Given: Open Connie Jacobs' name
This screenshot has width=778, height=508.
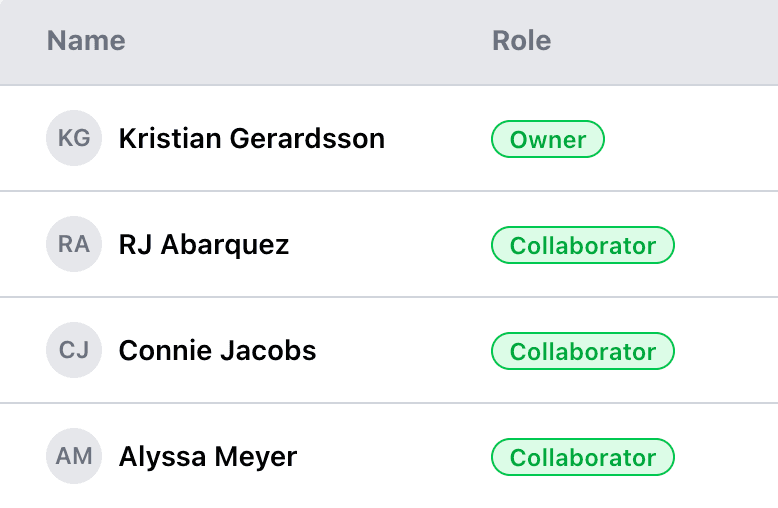Looking at the screenshot, I should [x=217, y=350].
